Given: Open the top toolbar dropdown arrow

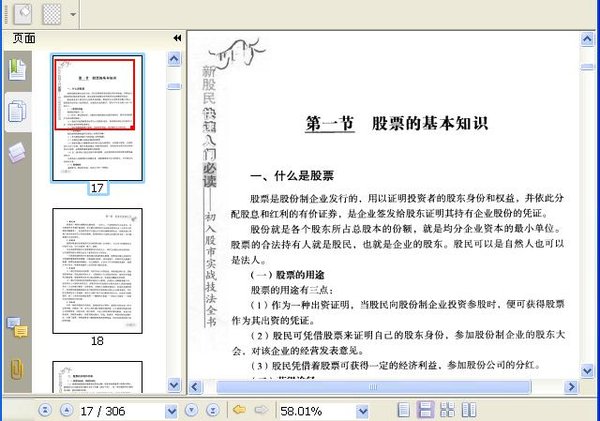Looking at the screenshot, I should 72,15.
